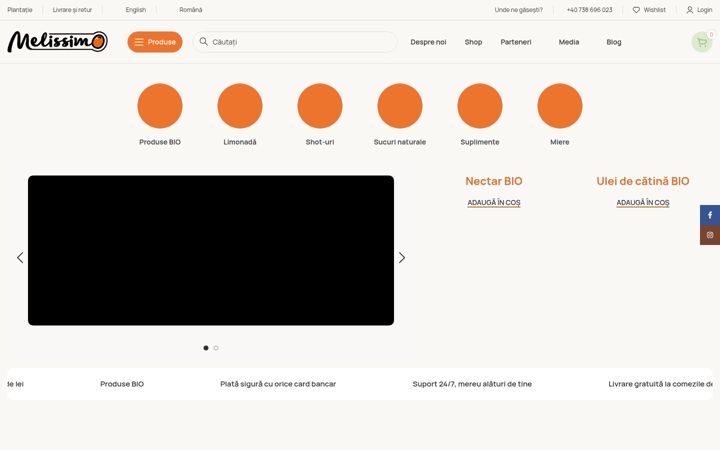Open the Nectar BIO product title
This screenshot has width=720, height=450.
coord(494,181)
